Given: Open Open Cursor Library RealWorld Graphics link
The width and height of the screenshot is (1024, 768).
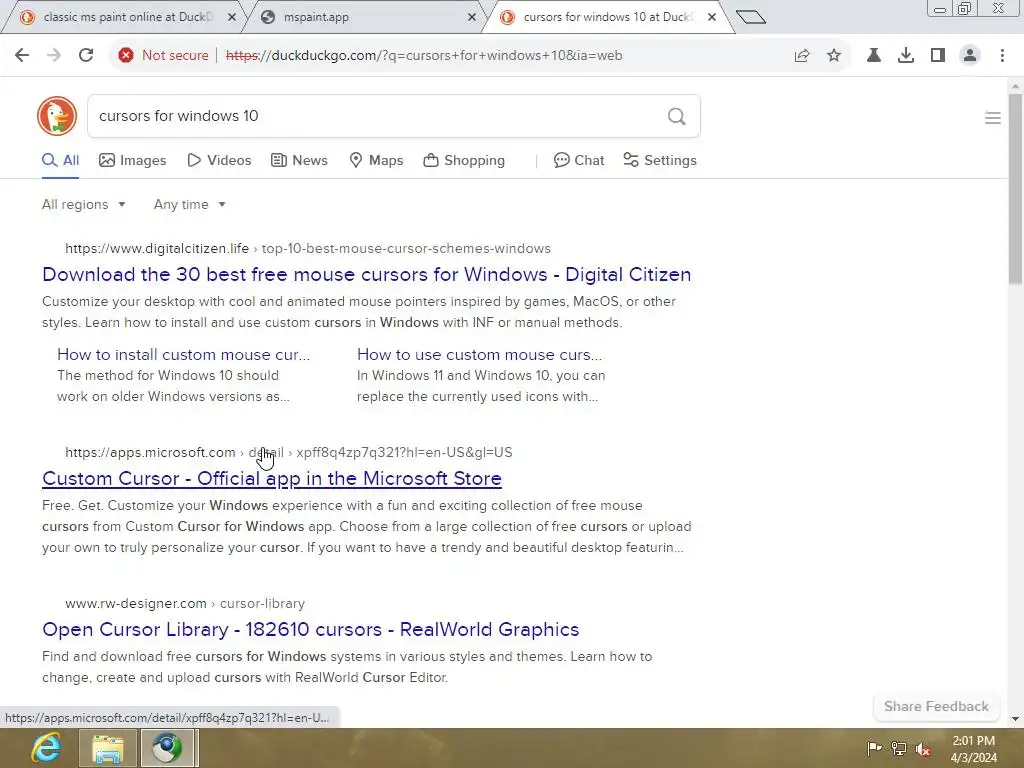Looking at the screenshot, I should click(311, 630).
